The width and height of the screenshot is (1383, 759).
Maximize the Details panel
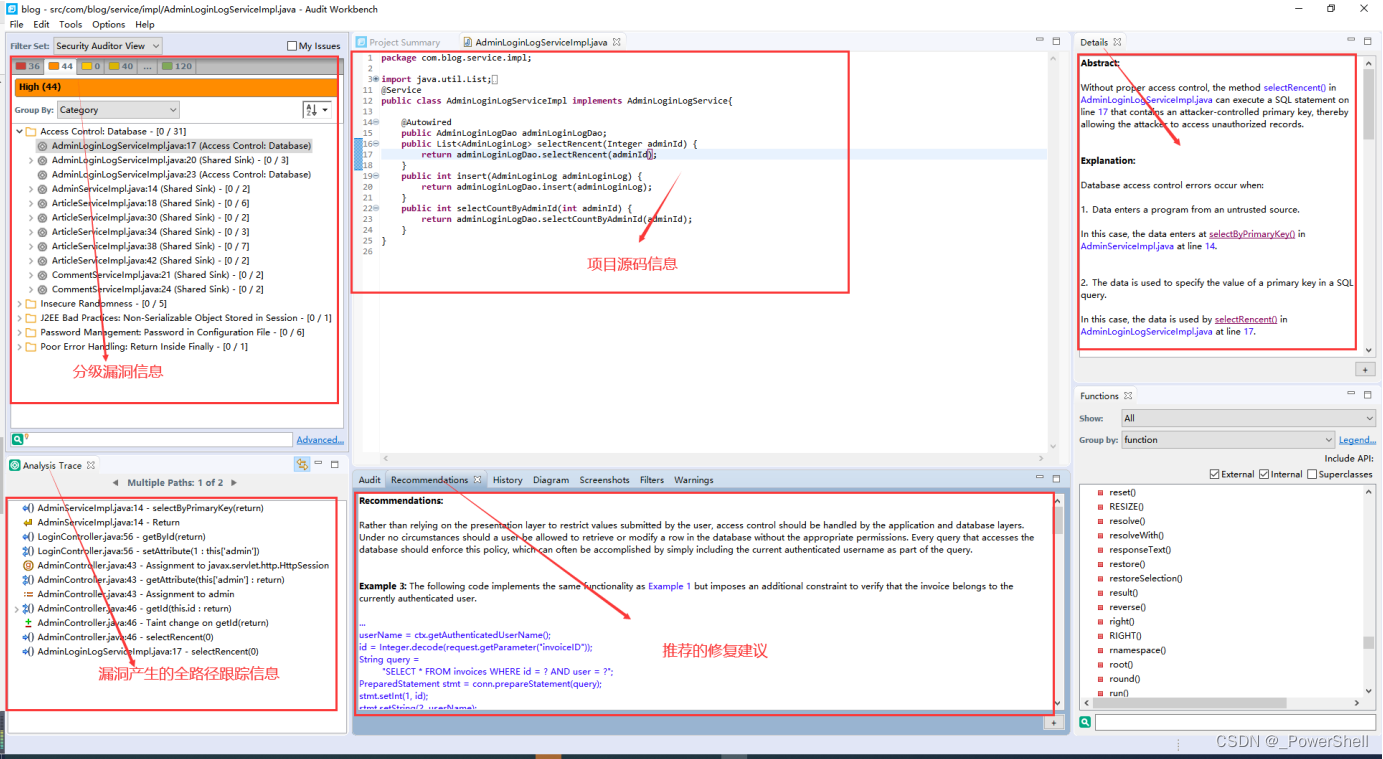pos(1368,41)
